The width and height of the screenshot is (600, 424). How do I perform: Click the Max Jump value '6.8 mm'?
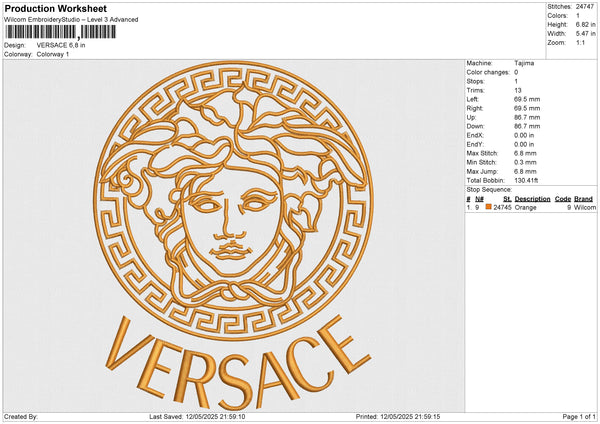coord(525,171)
